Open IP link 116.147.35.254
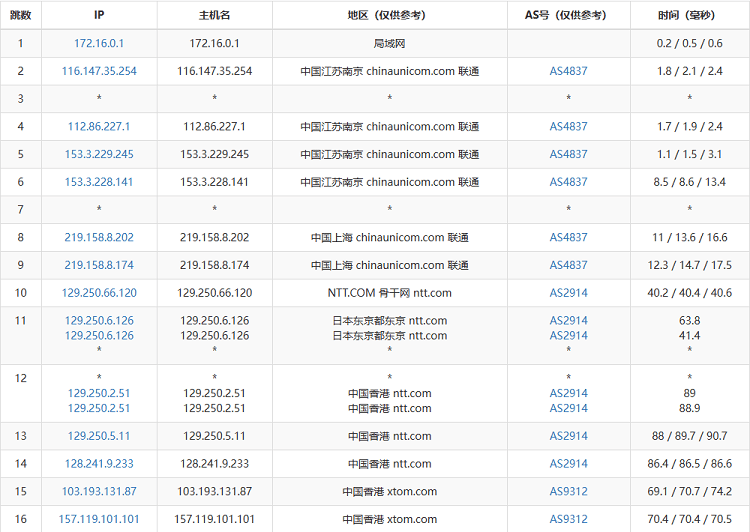Viewport: 750px width, 532px height. (99, 71)
